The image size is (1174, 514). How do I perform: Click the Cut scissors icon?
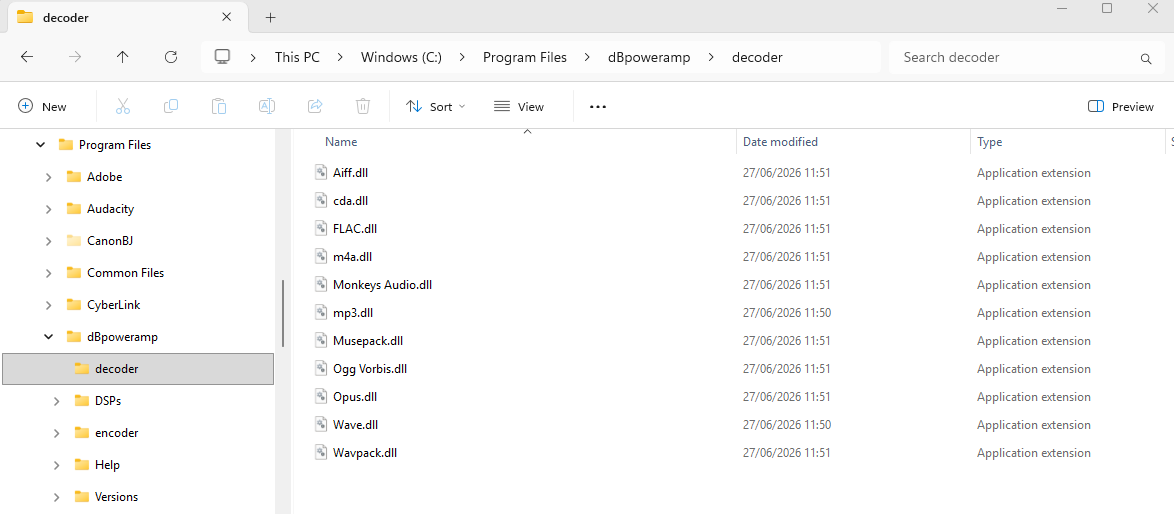tap(123, 106)
